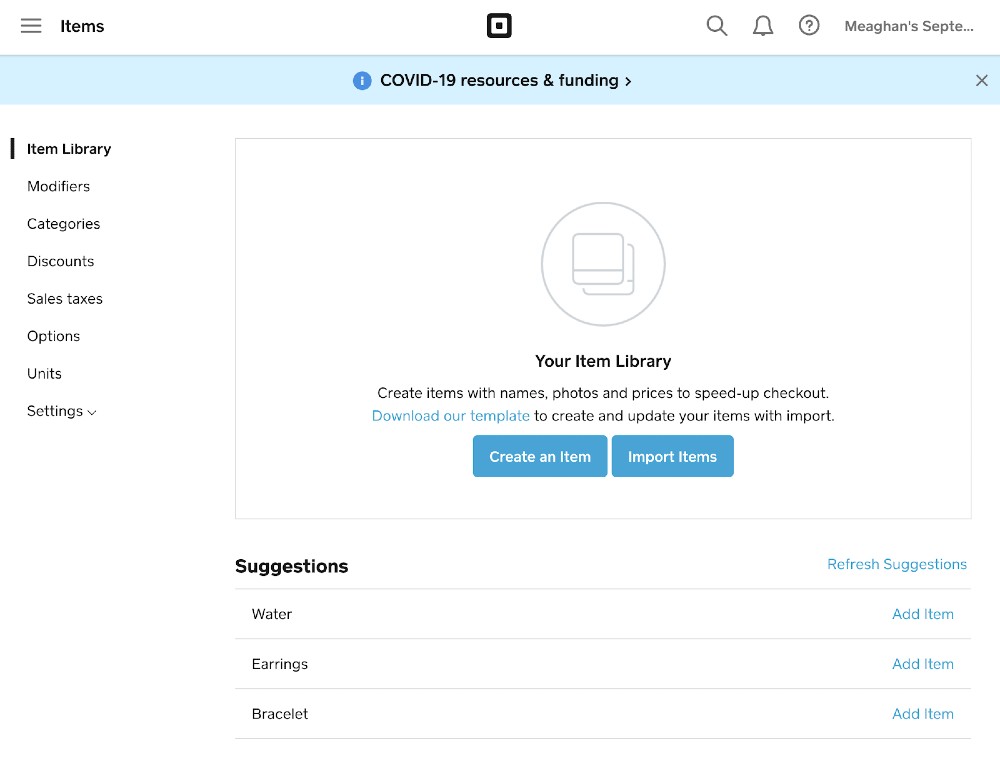The height and width of the screenshot is (764, 1000).
Task: Dismiss the COVID-19 banner
Action: click(981, 81)
